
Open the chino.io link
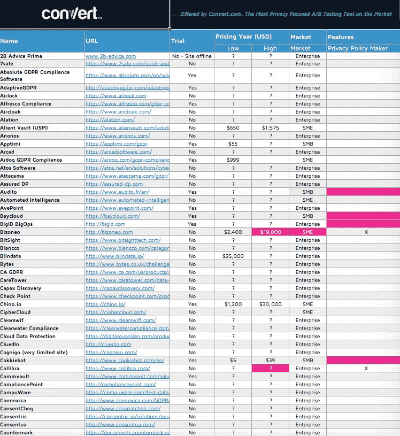pos(106,304)
